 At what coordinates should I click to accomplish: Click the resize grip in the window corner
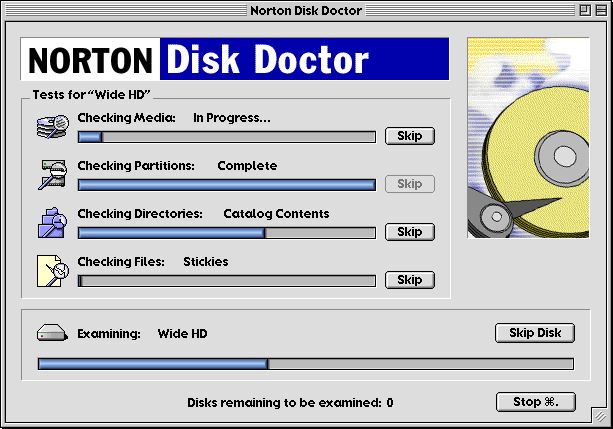(x=599, y=415)
